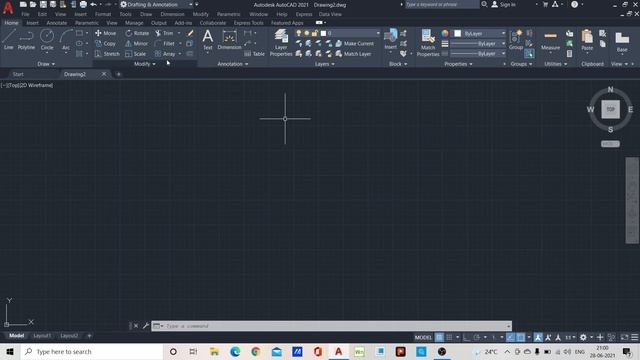
Task: Select the Text annotation tool
Action: point(208,40)
